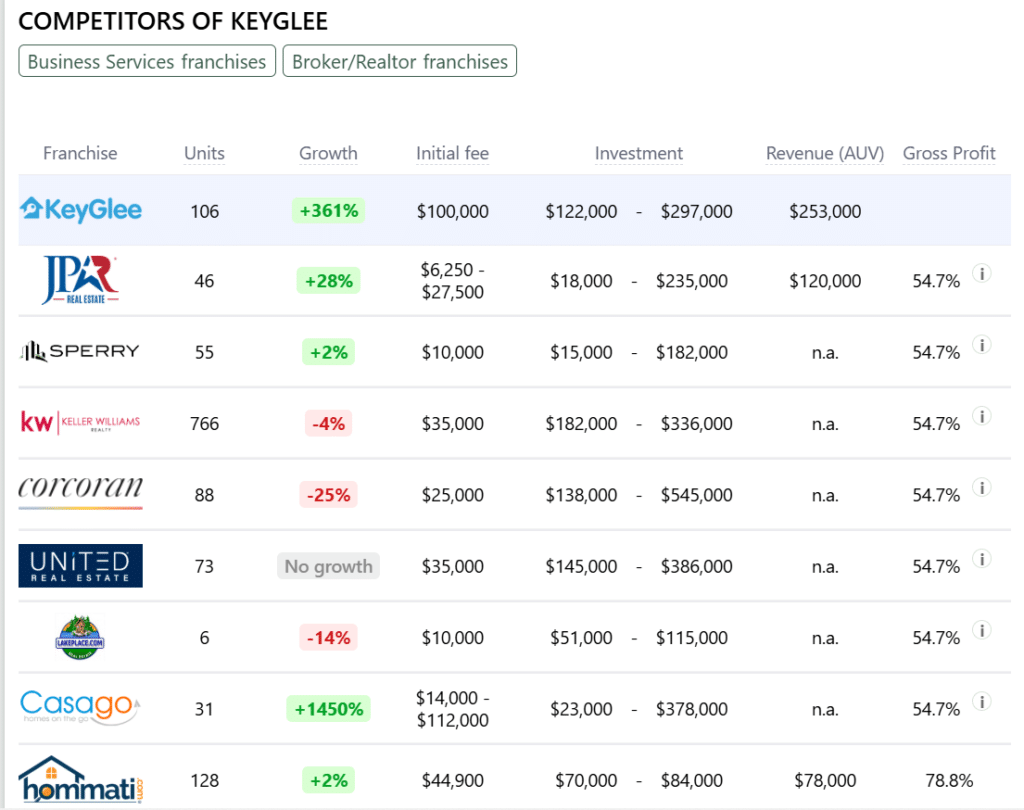
Task: Open the Sperry franchise logo
Action: [80, 351]
